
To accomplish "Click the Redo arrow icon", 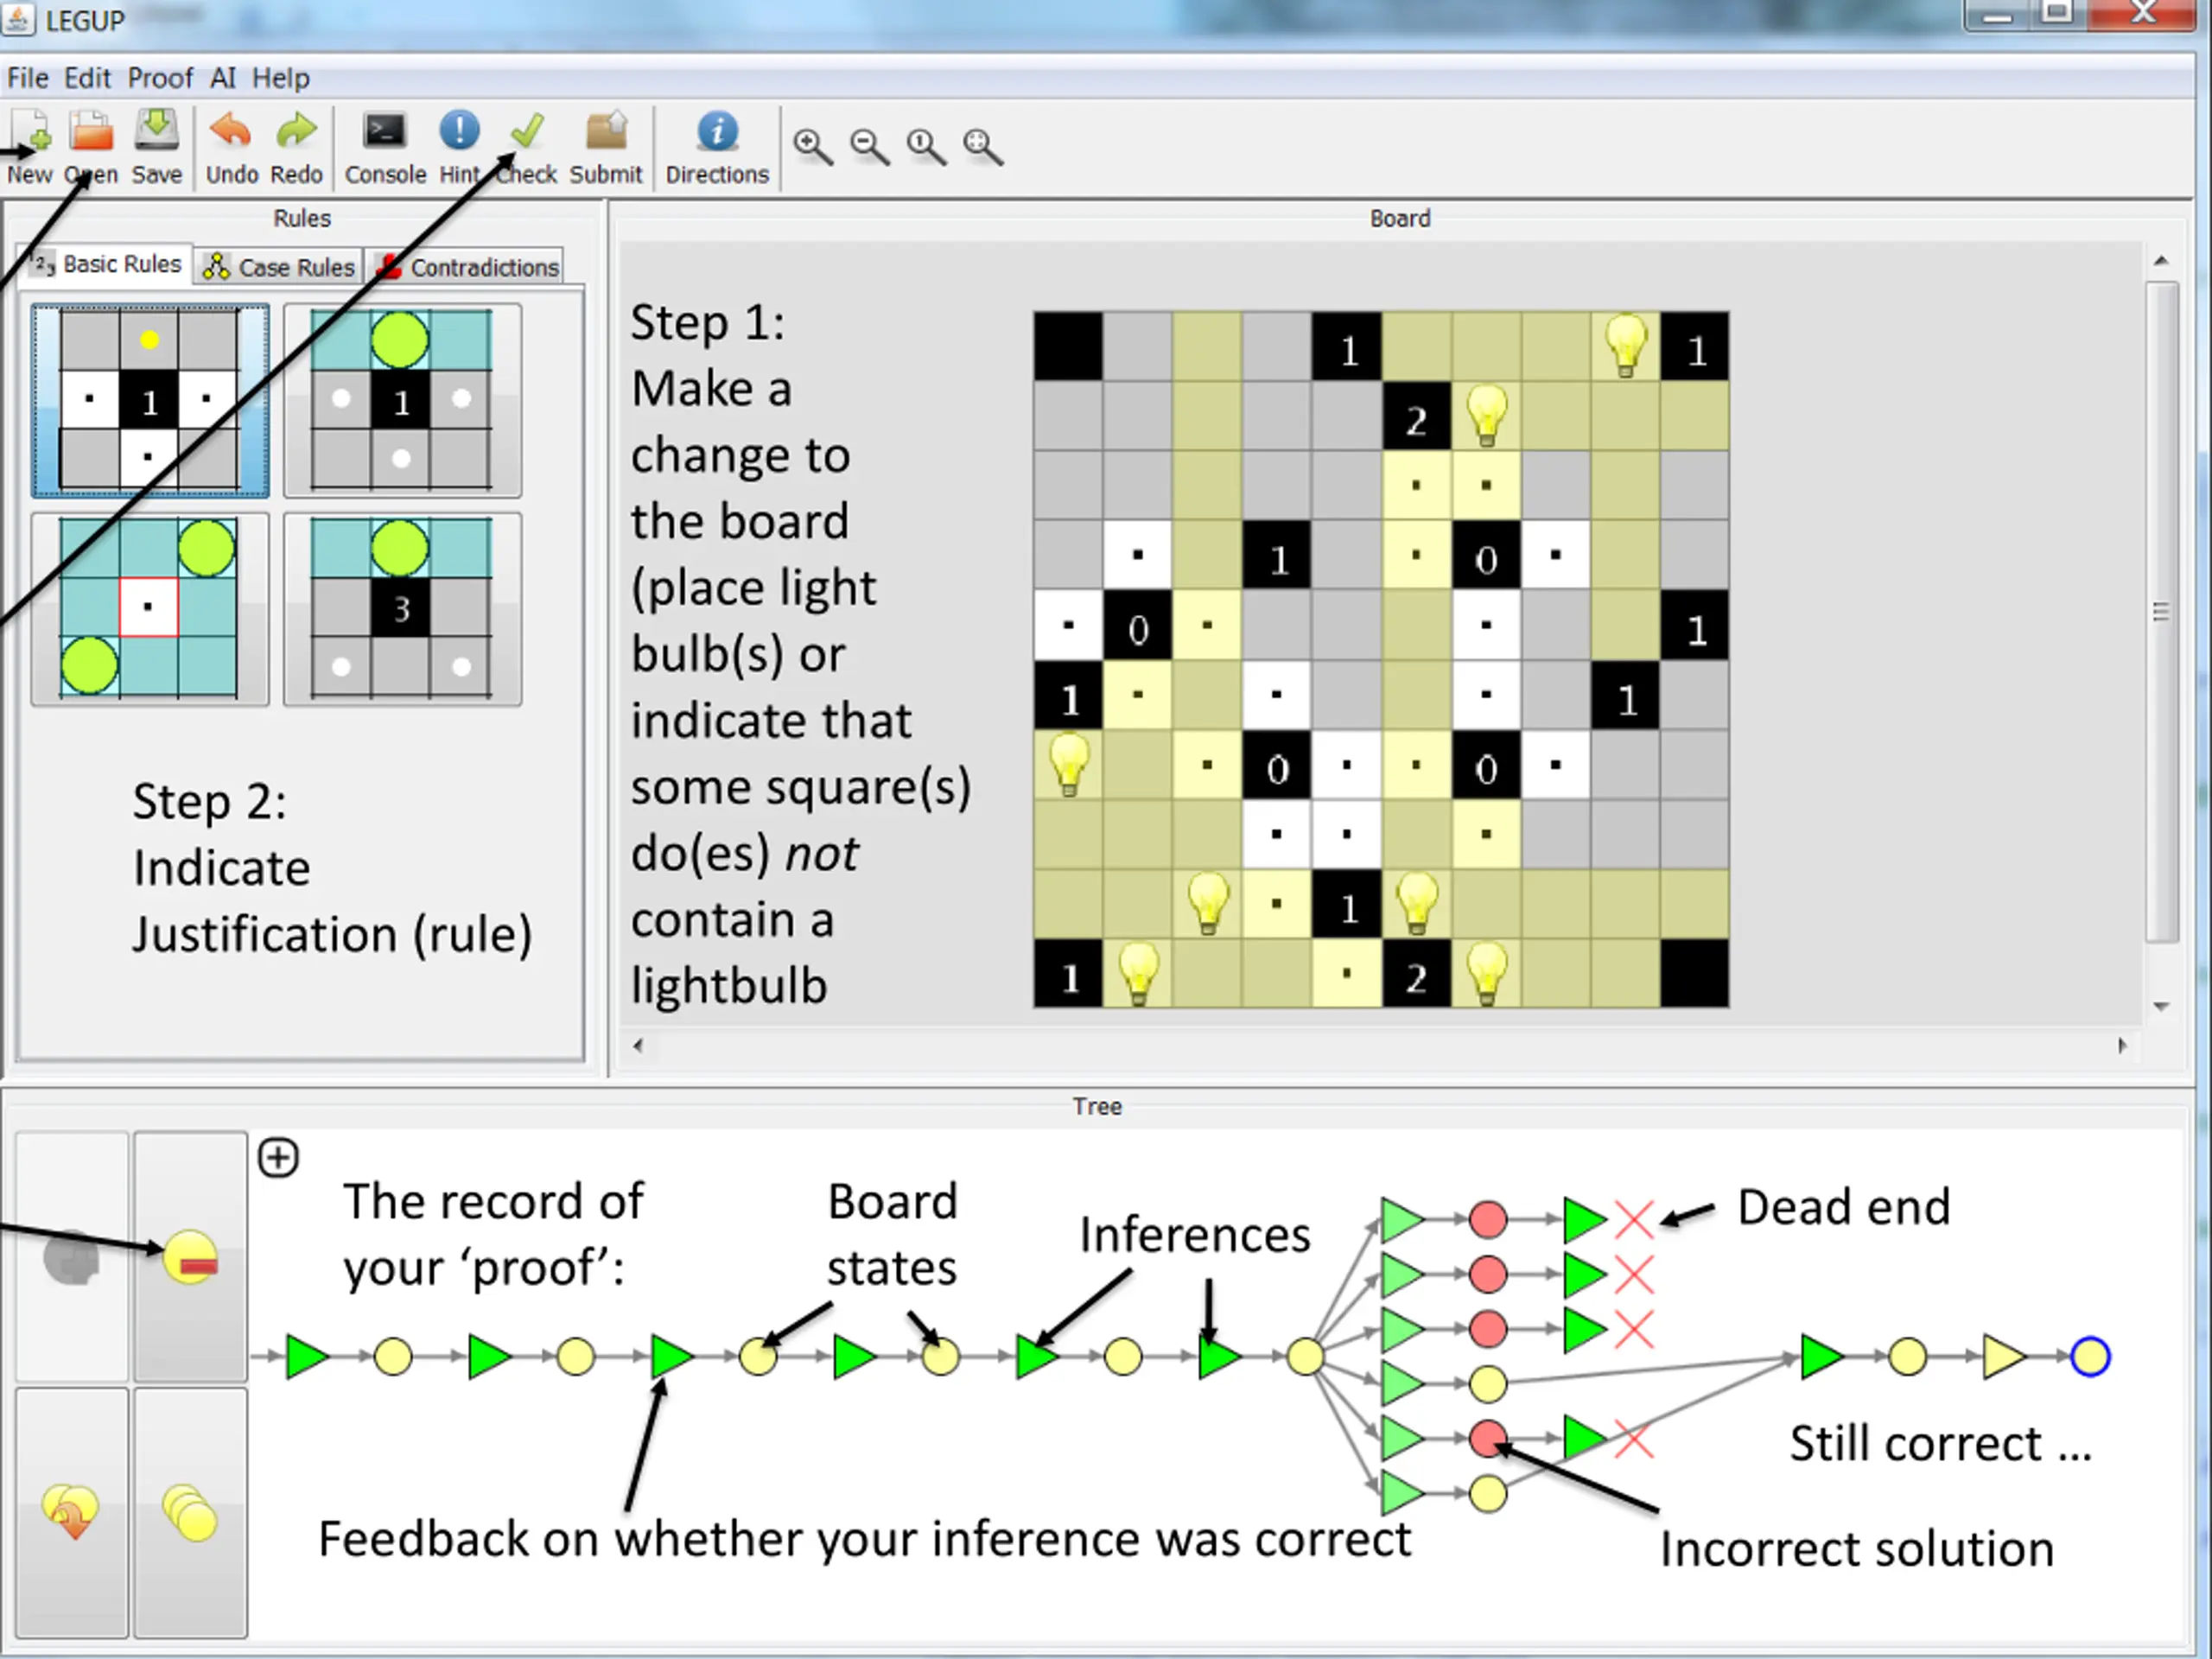I will tap(296, 134).
